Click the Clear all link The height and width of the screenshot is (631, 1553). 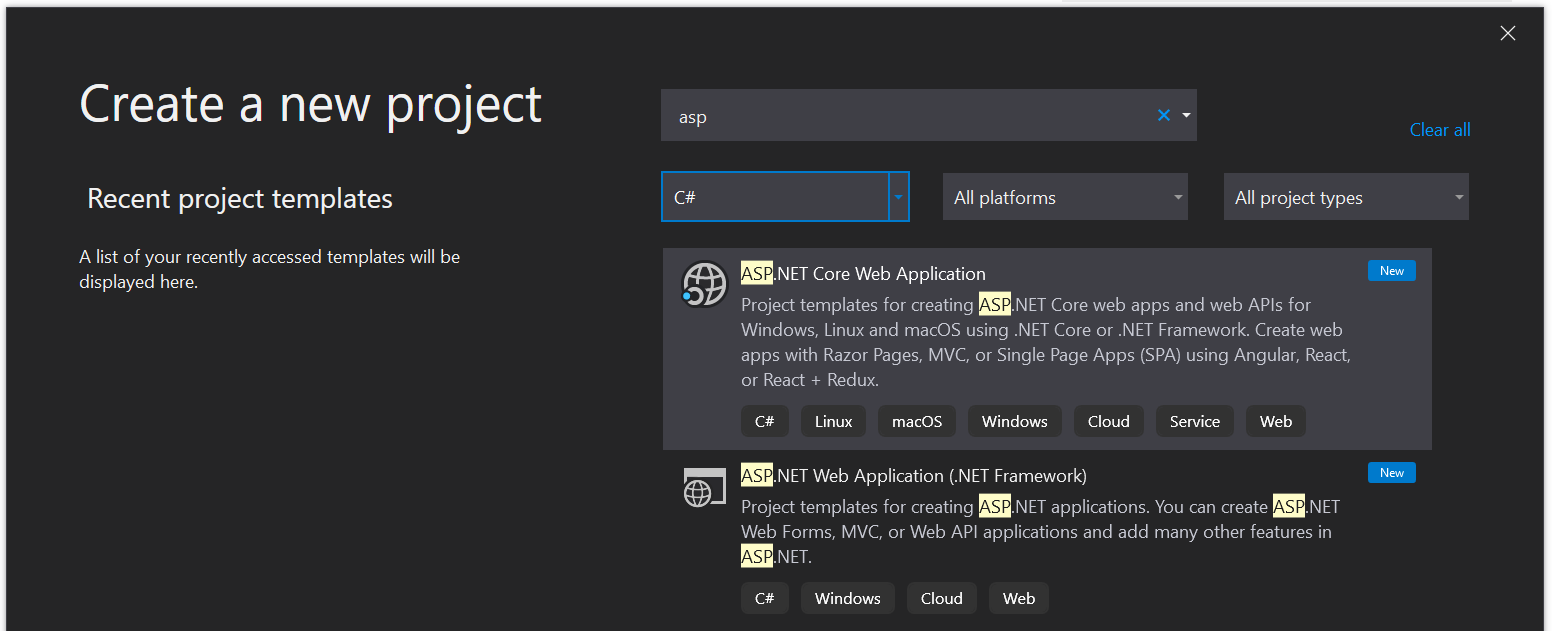(1440, 130)
